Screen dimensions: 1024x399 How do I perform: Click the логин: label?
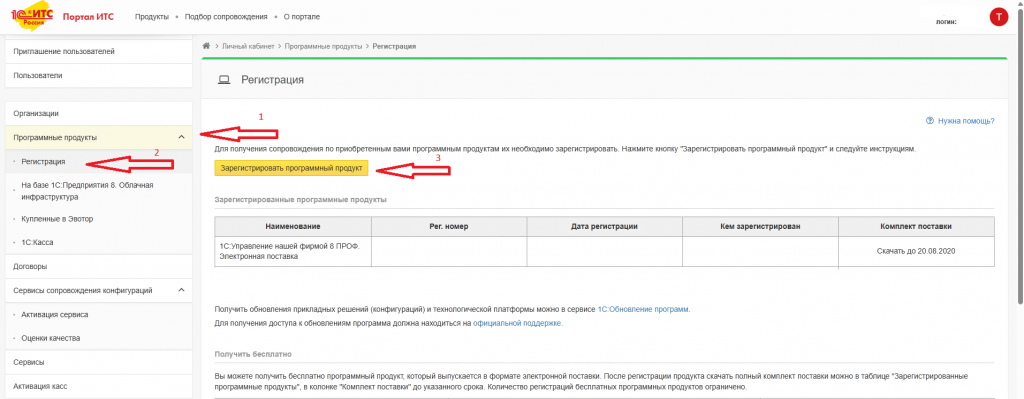946,22
